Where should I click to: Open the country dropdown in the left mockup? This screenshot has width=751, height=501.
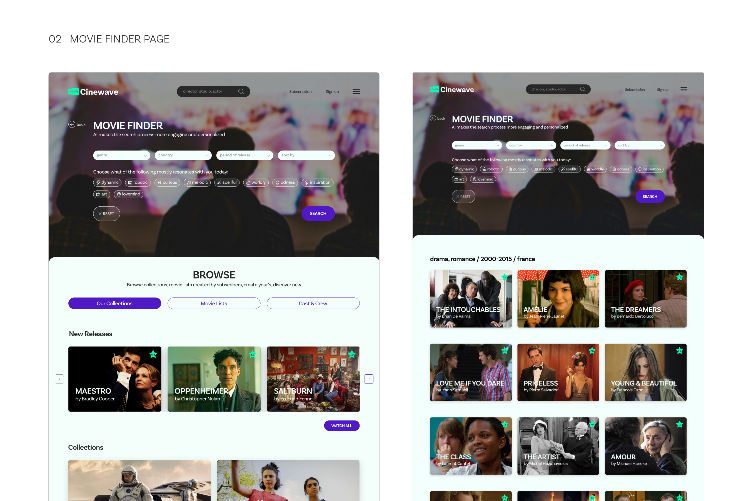click(183, 155)
